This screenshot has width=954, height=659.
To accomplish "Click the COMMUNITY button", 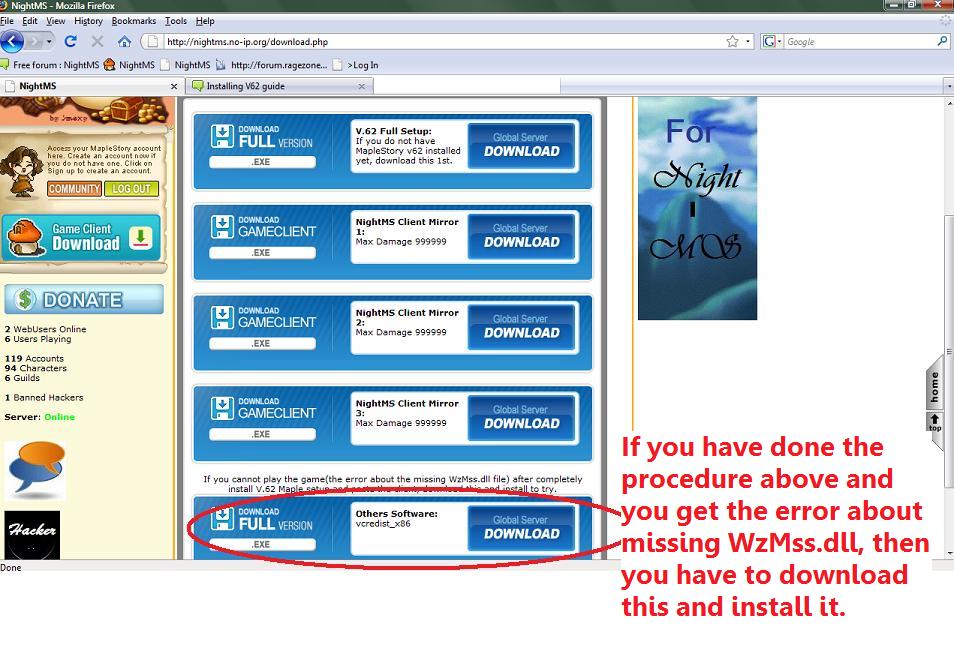I will 74,189.
